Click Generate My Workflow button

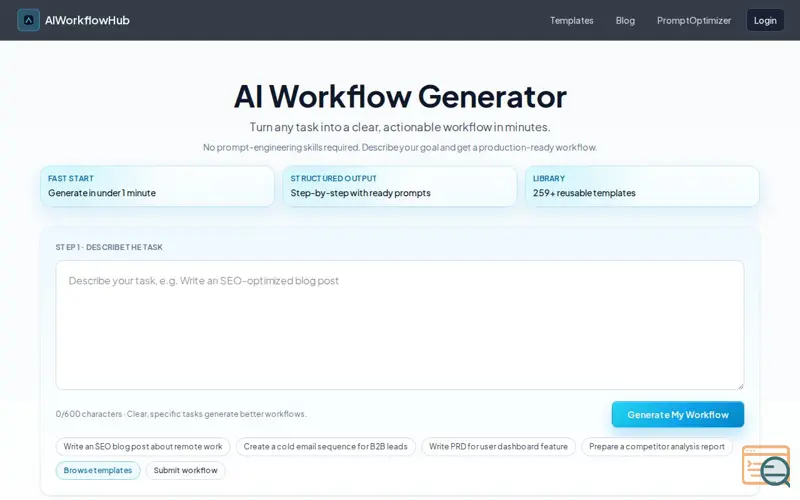678,414
